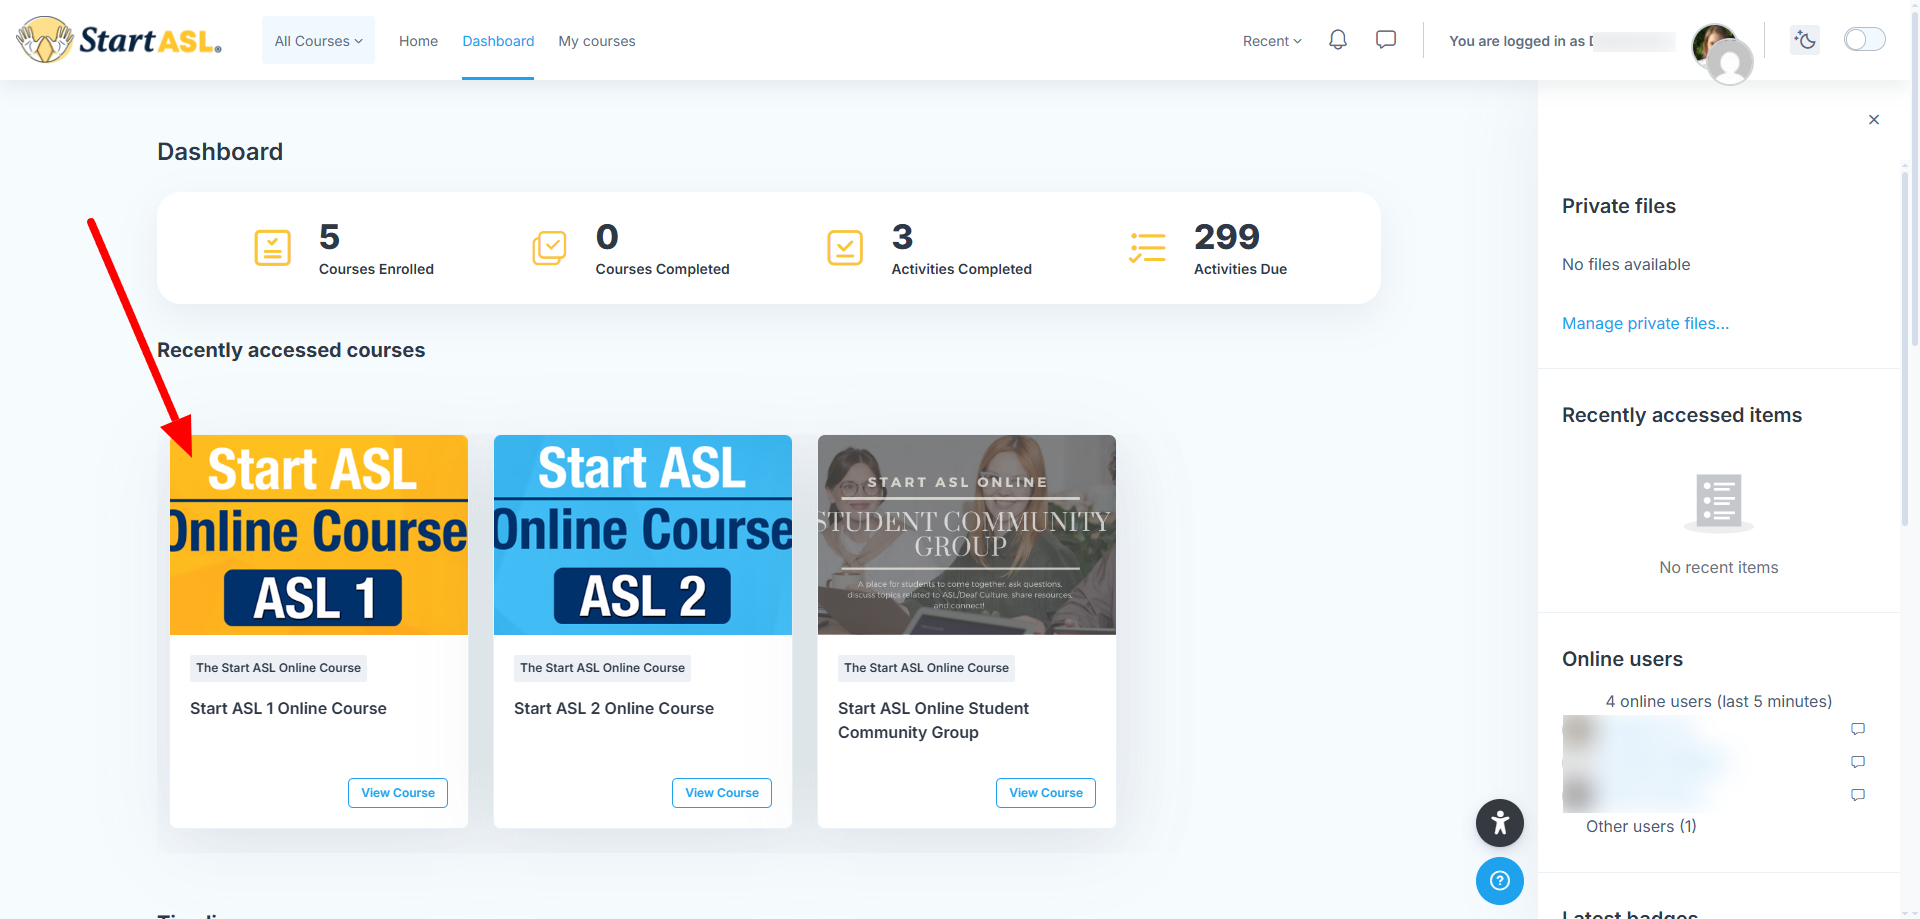Viewport: 1920px width, 919px height.
Task: View the Start ASL 1 Online Course
Action: tap(398, 793)
